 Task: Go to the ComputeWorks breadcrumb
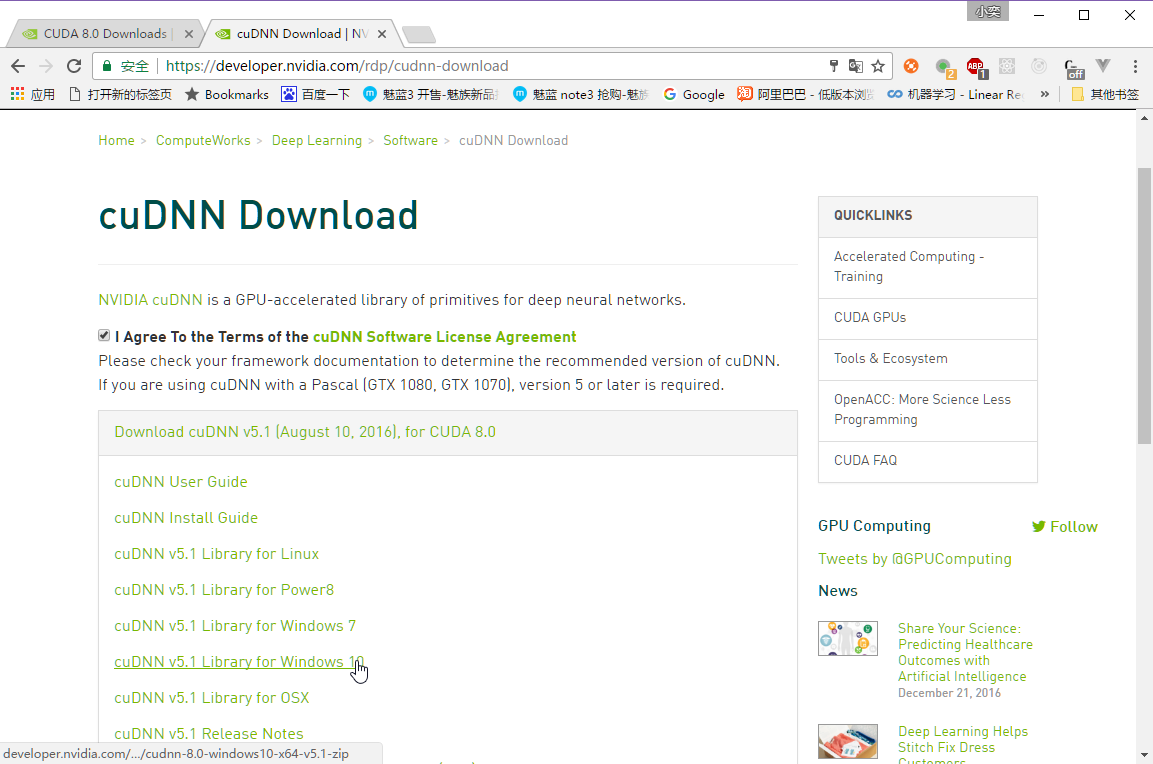click(x=203, y=140)
